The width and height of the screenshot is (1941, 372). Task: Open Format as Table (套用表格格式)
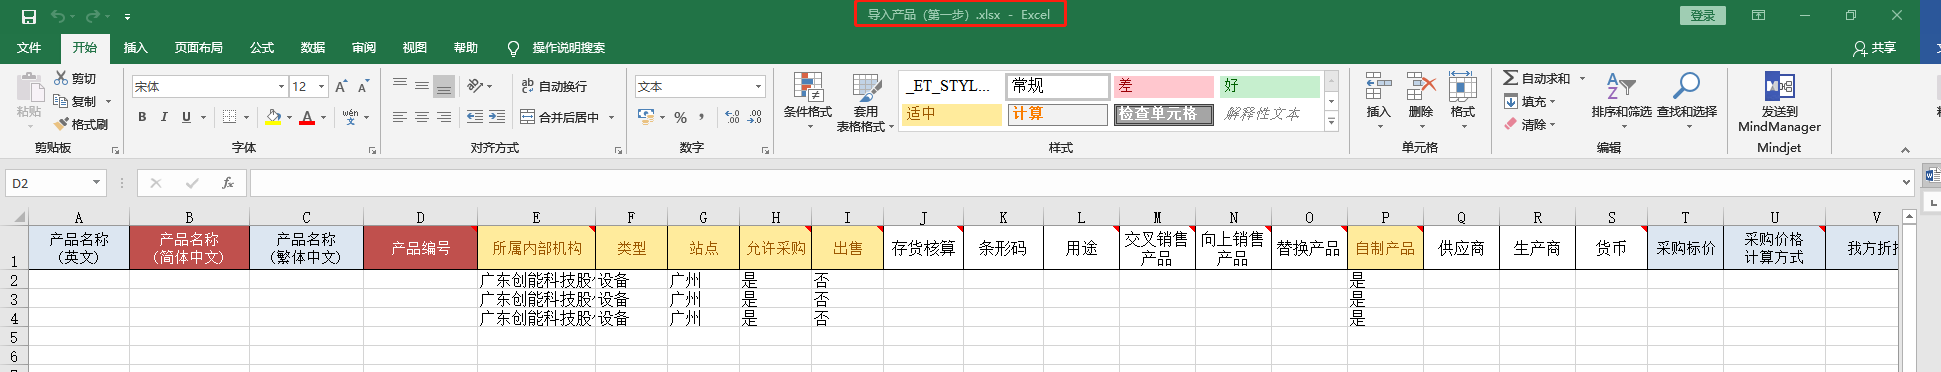[x=865, y=102]
